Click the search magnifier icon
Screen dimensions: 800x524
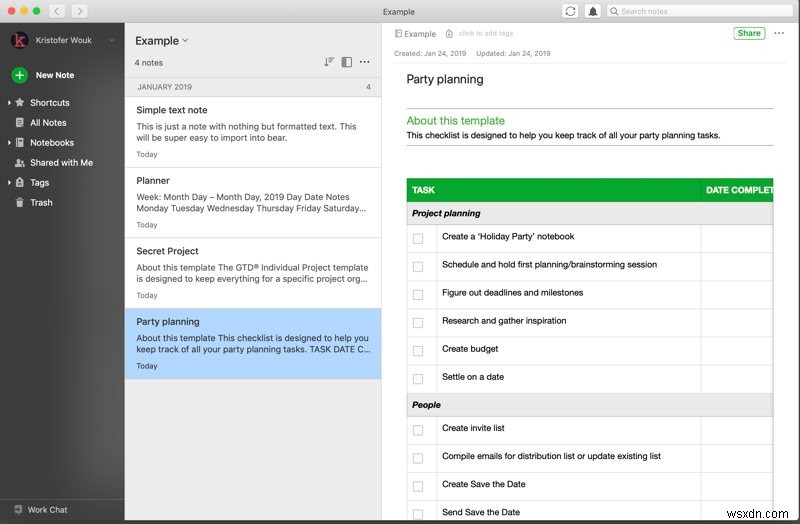click(614, 11)
